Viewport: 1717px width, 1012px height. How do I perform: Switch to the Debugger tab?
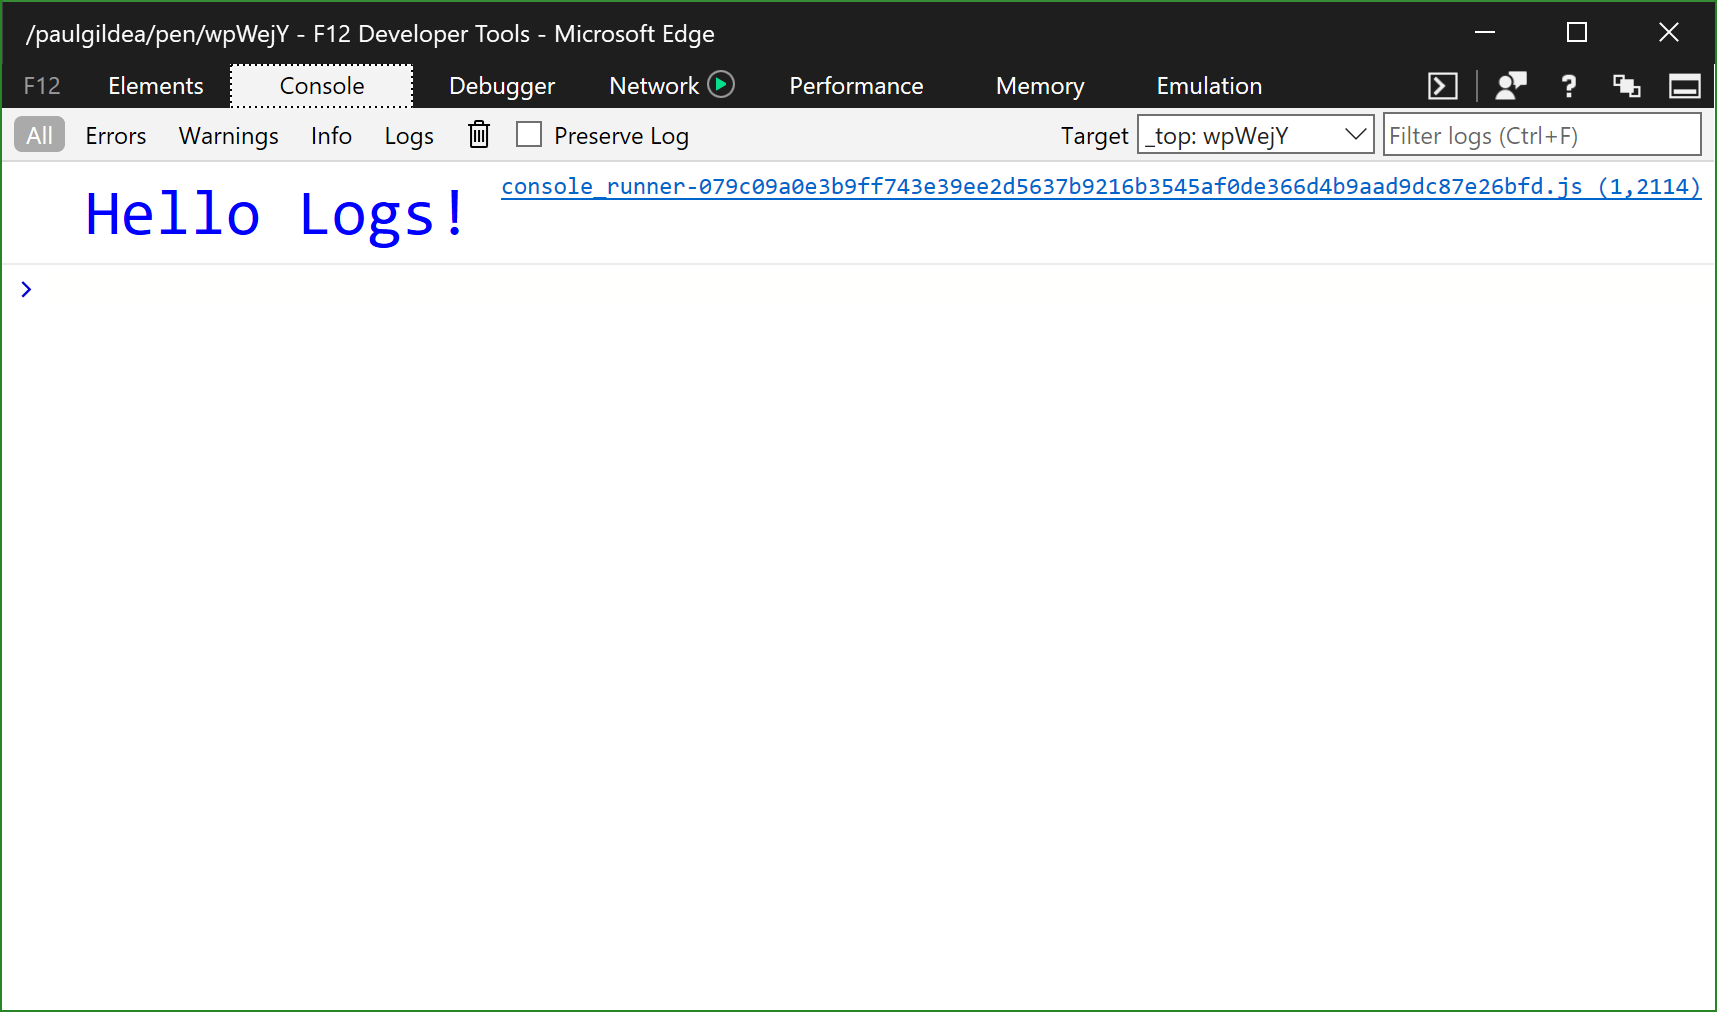[x=501, y=85]
